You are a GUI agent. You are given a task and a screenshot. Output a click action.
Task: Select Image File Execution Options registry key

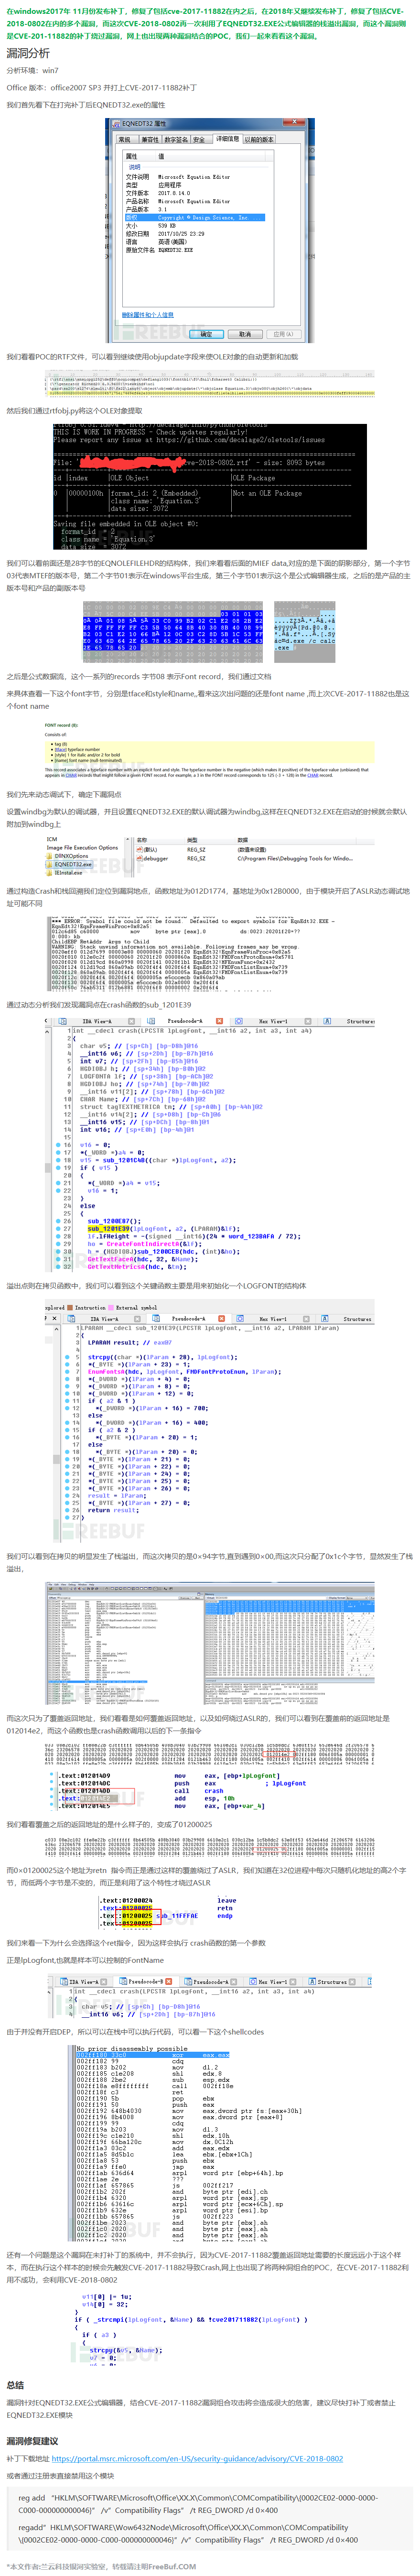click(82, 847)
